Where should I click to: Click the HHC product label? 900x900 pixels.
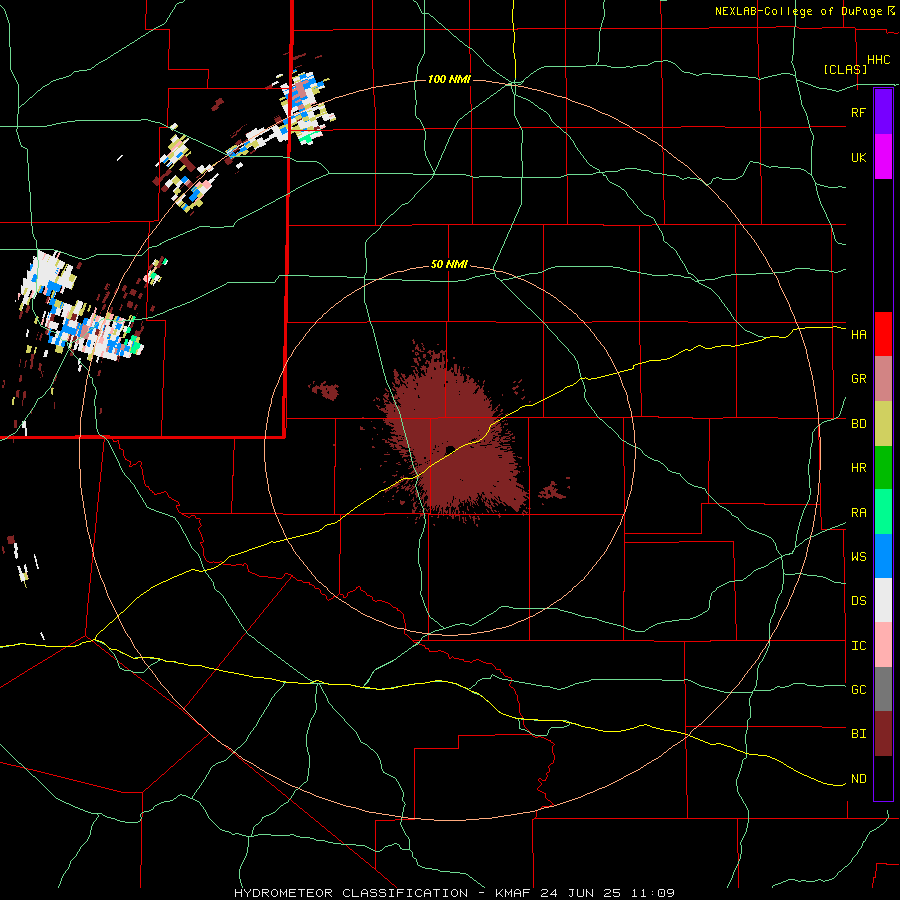878,60
